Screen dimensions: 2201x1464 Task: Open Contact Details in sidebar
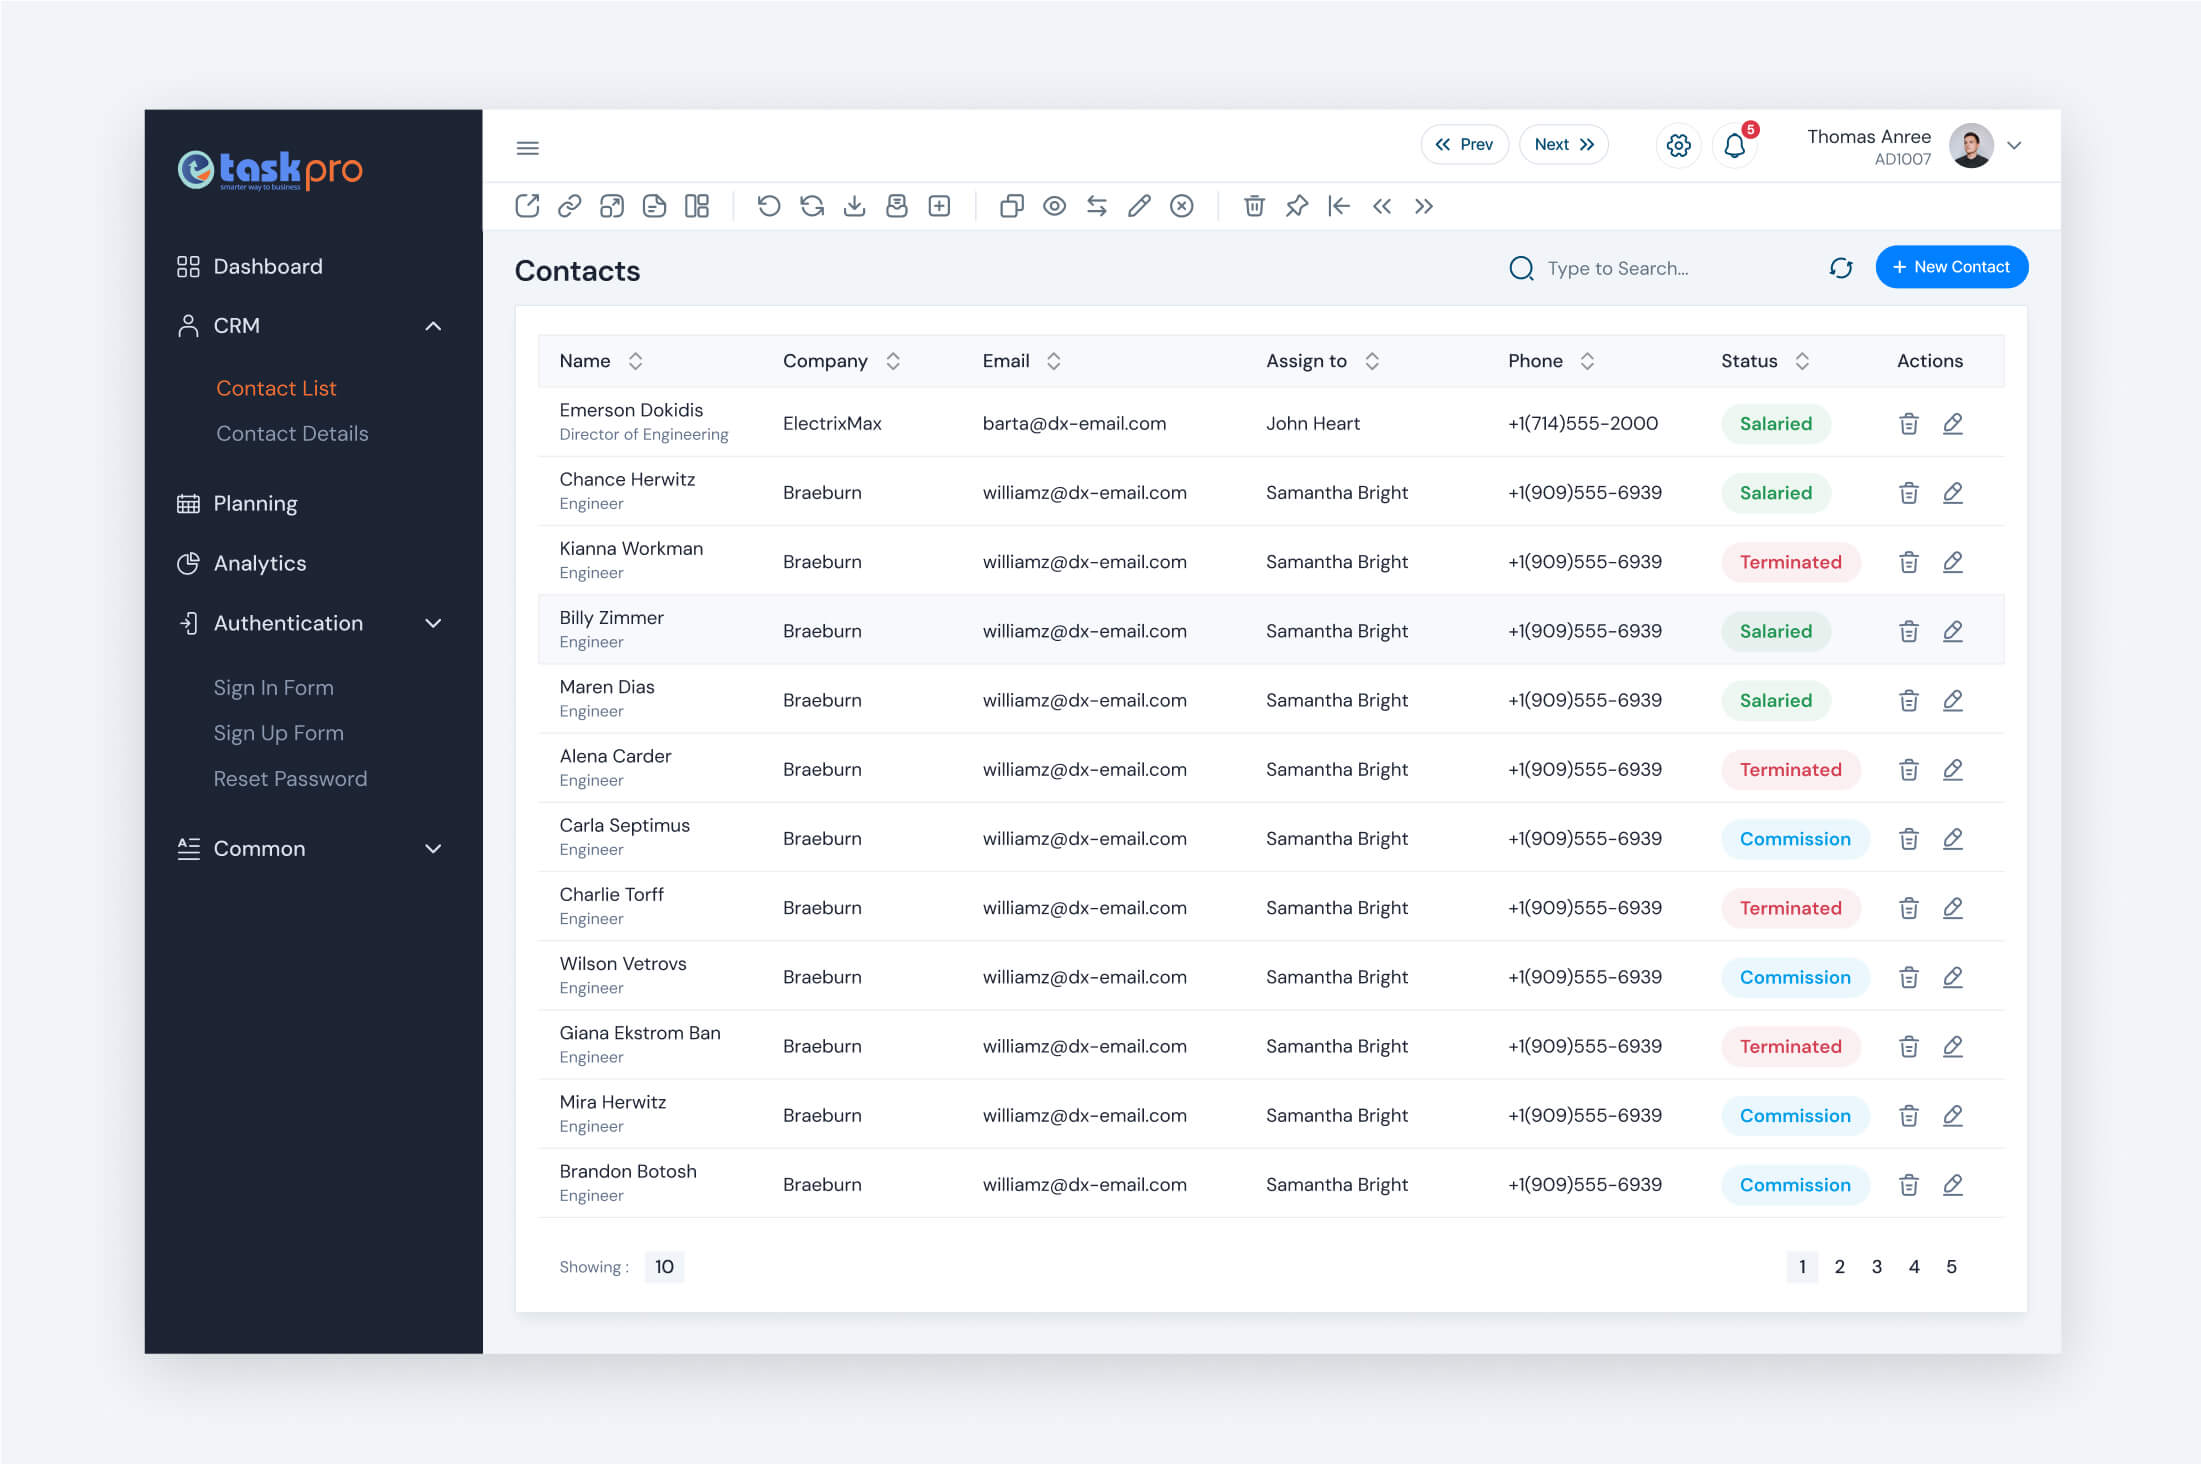pos(292,433)
